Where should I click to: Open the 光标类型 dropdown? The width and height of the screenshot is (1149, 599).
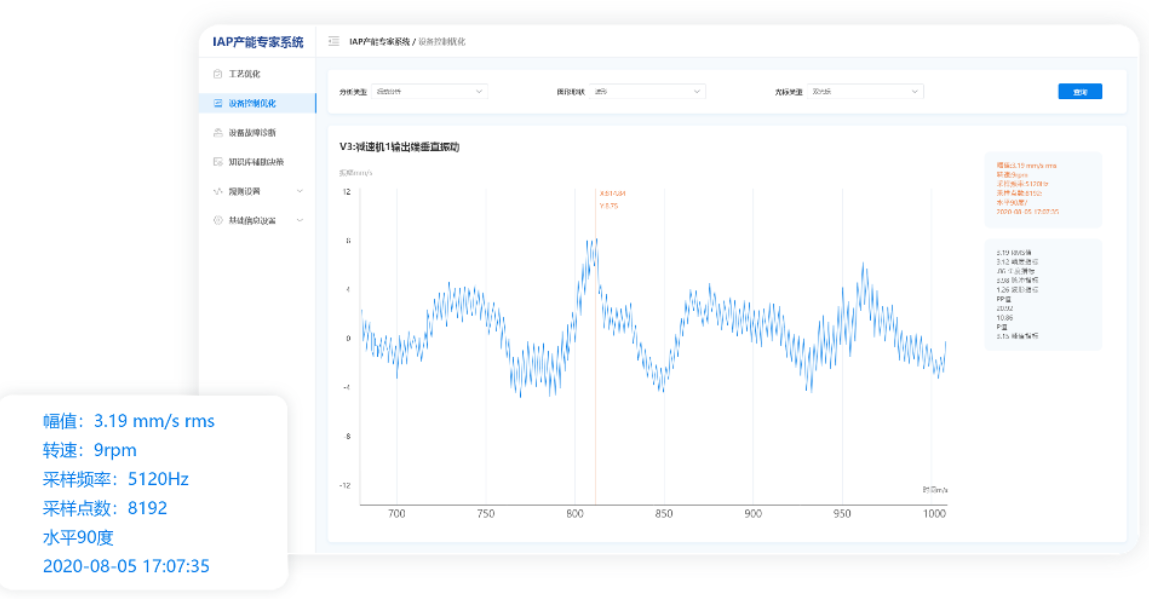point(865,92)
